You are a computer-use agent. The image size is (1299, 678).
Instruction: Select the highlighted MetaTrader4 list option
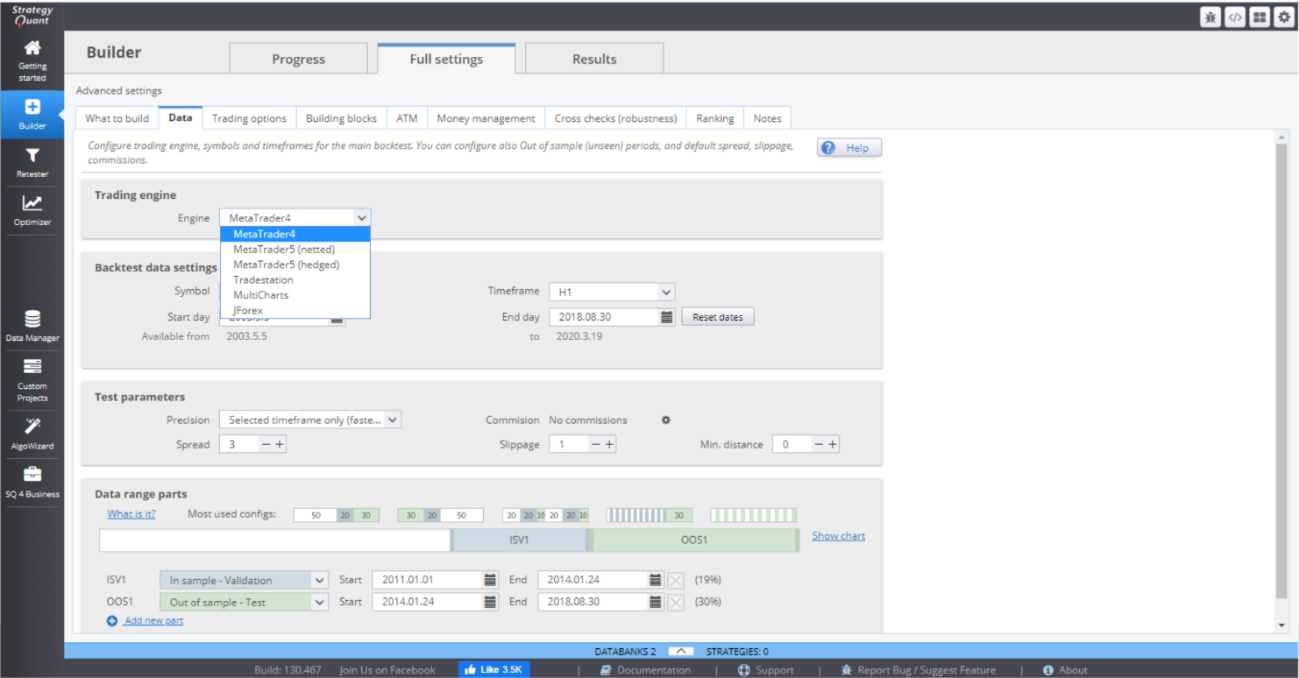coord(295,234)
